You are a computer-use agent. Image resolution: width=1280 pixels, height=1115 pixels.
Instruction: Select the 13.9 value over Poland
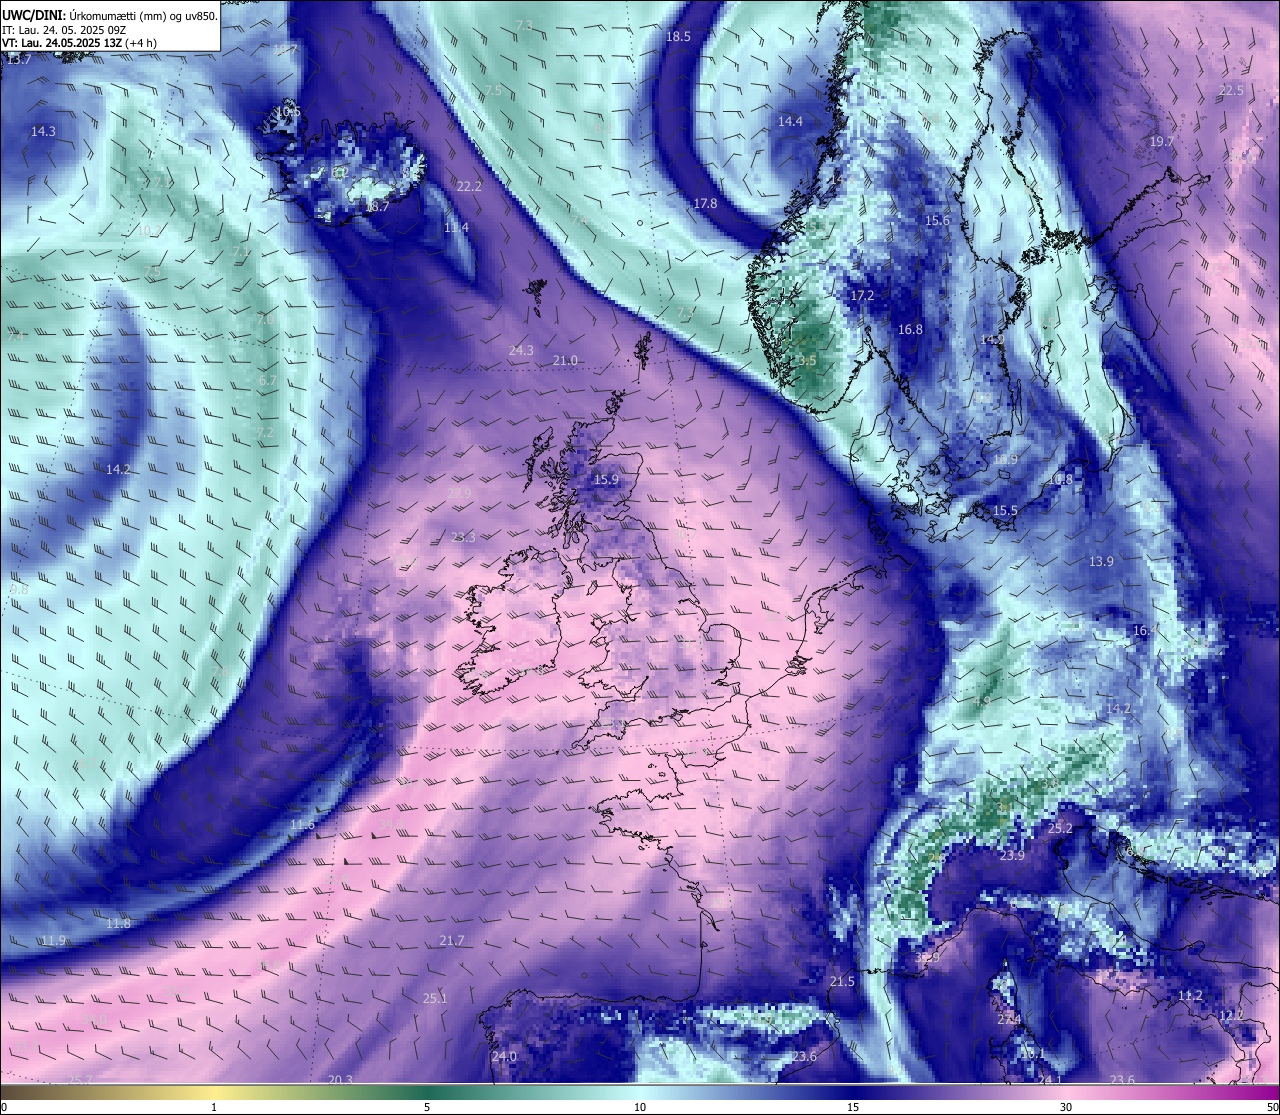pos(1101,561)
